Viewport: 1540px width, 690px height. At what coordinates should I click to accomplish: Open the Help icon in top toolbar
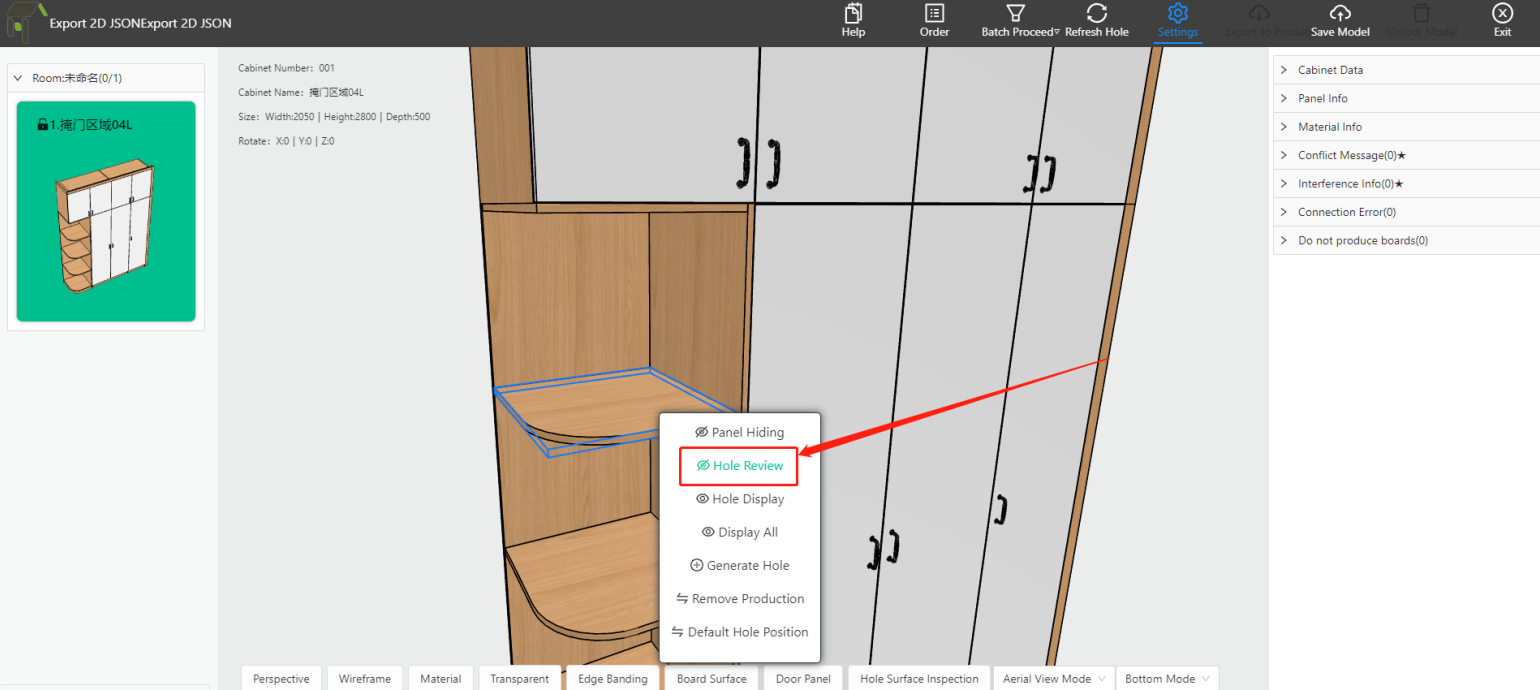point(853,13)
